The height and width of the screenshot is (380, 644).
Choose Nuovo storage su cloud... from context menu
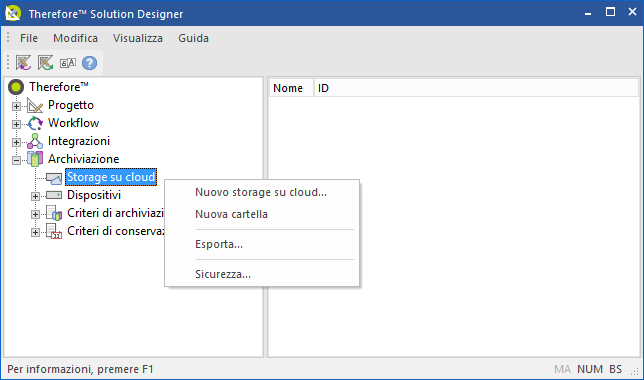262,192
